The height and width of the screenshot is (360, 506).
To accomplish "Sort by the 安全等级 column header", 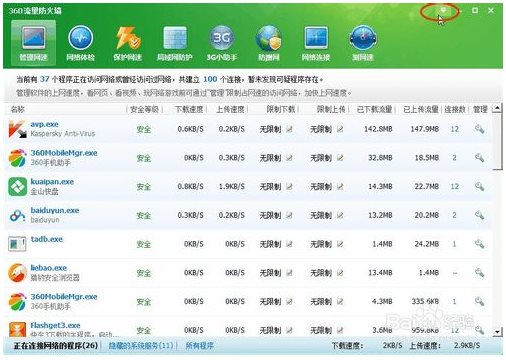I will pos(144,109).
